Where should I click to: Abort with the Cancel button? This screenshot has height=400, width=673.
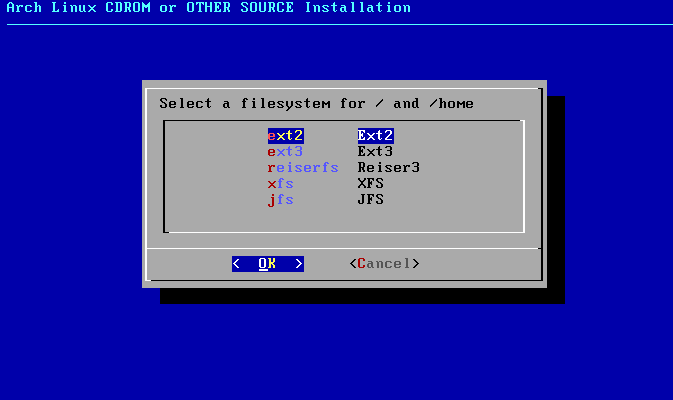point(384,264)
